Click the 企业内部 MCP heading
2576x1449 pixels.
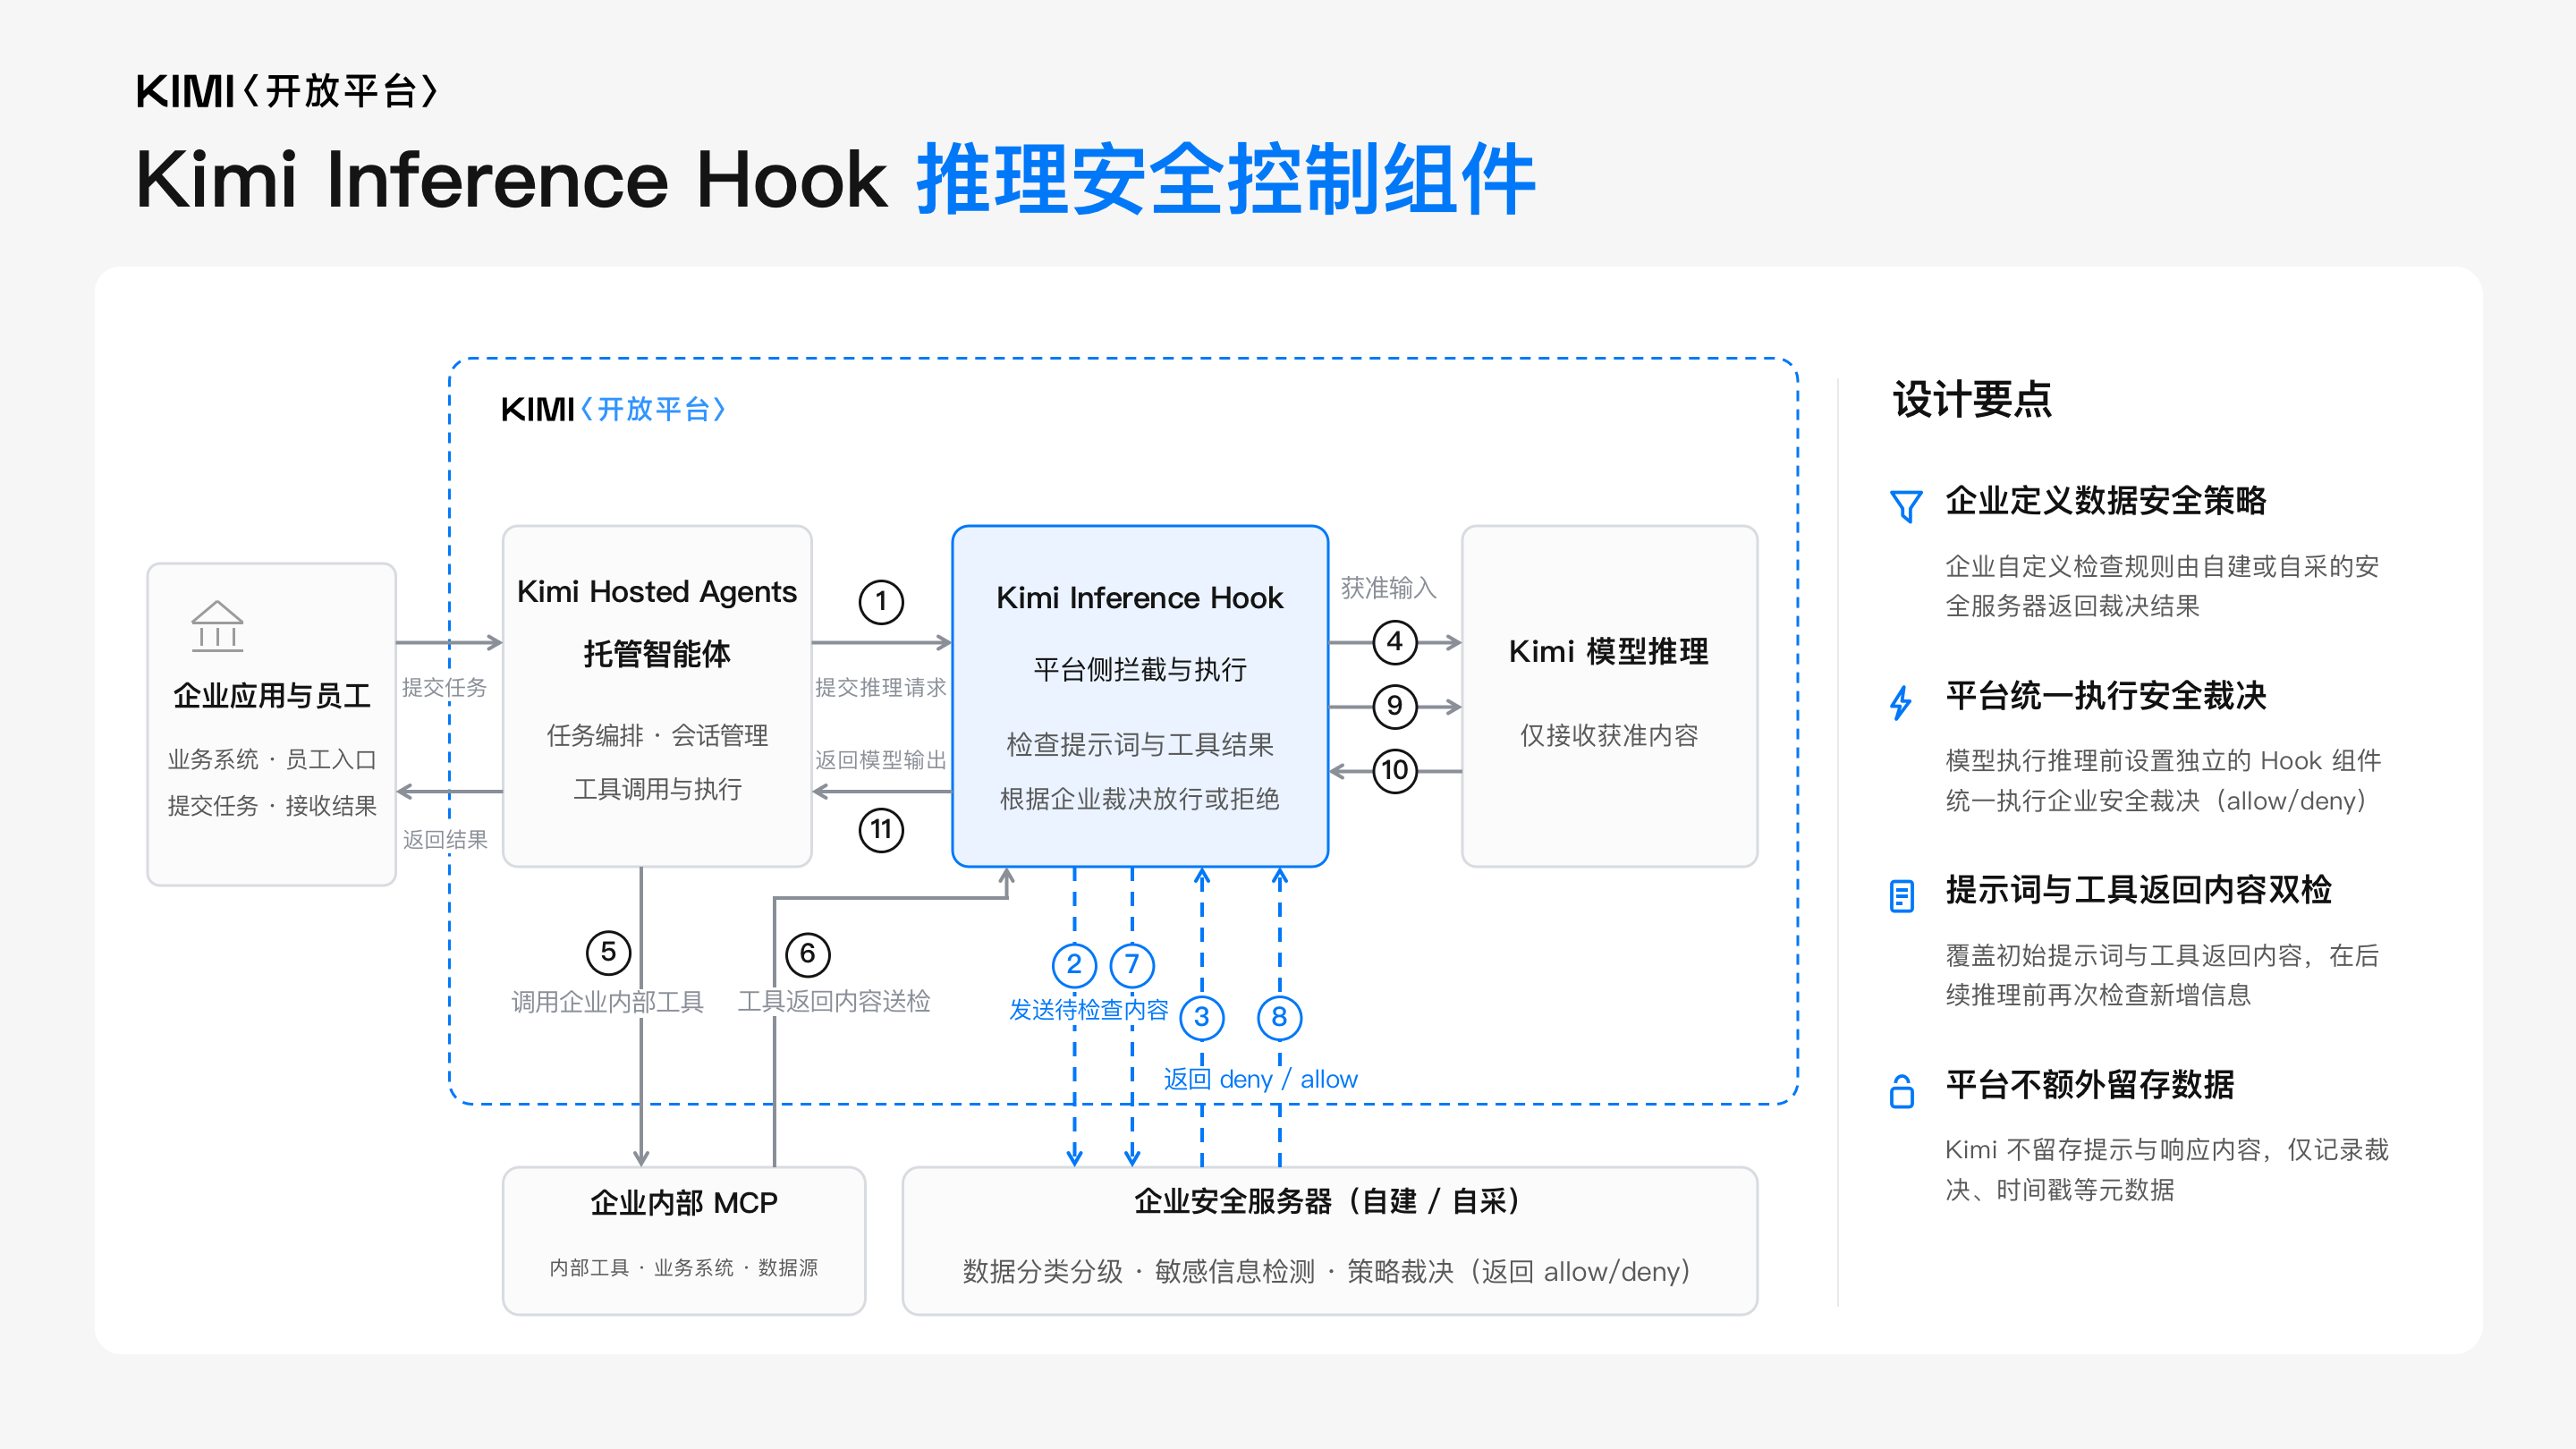[684, 1202]
